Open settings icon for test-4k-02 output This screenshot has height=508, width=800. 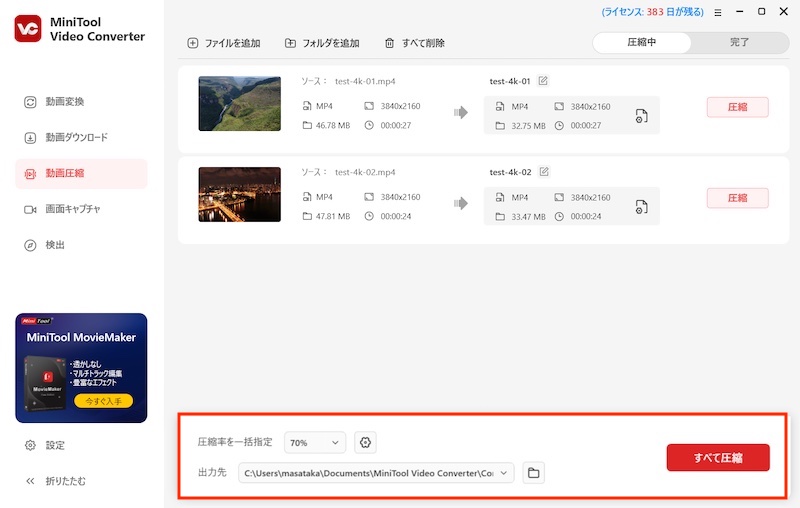pos(641,207)
